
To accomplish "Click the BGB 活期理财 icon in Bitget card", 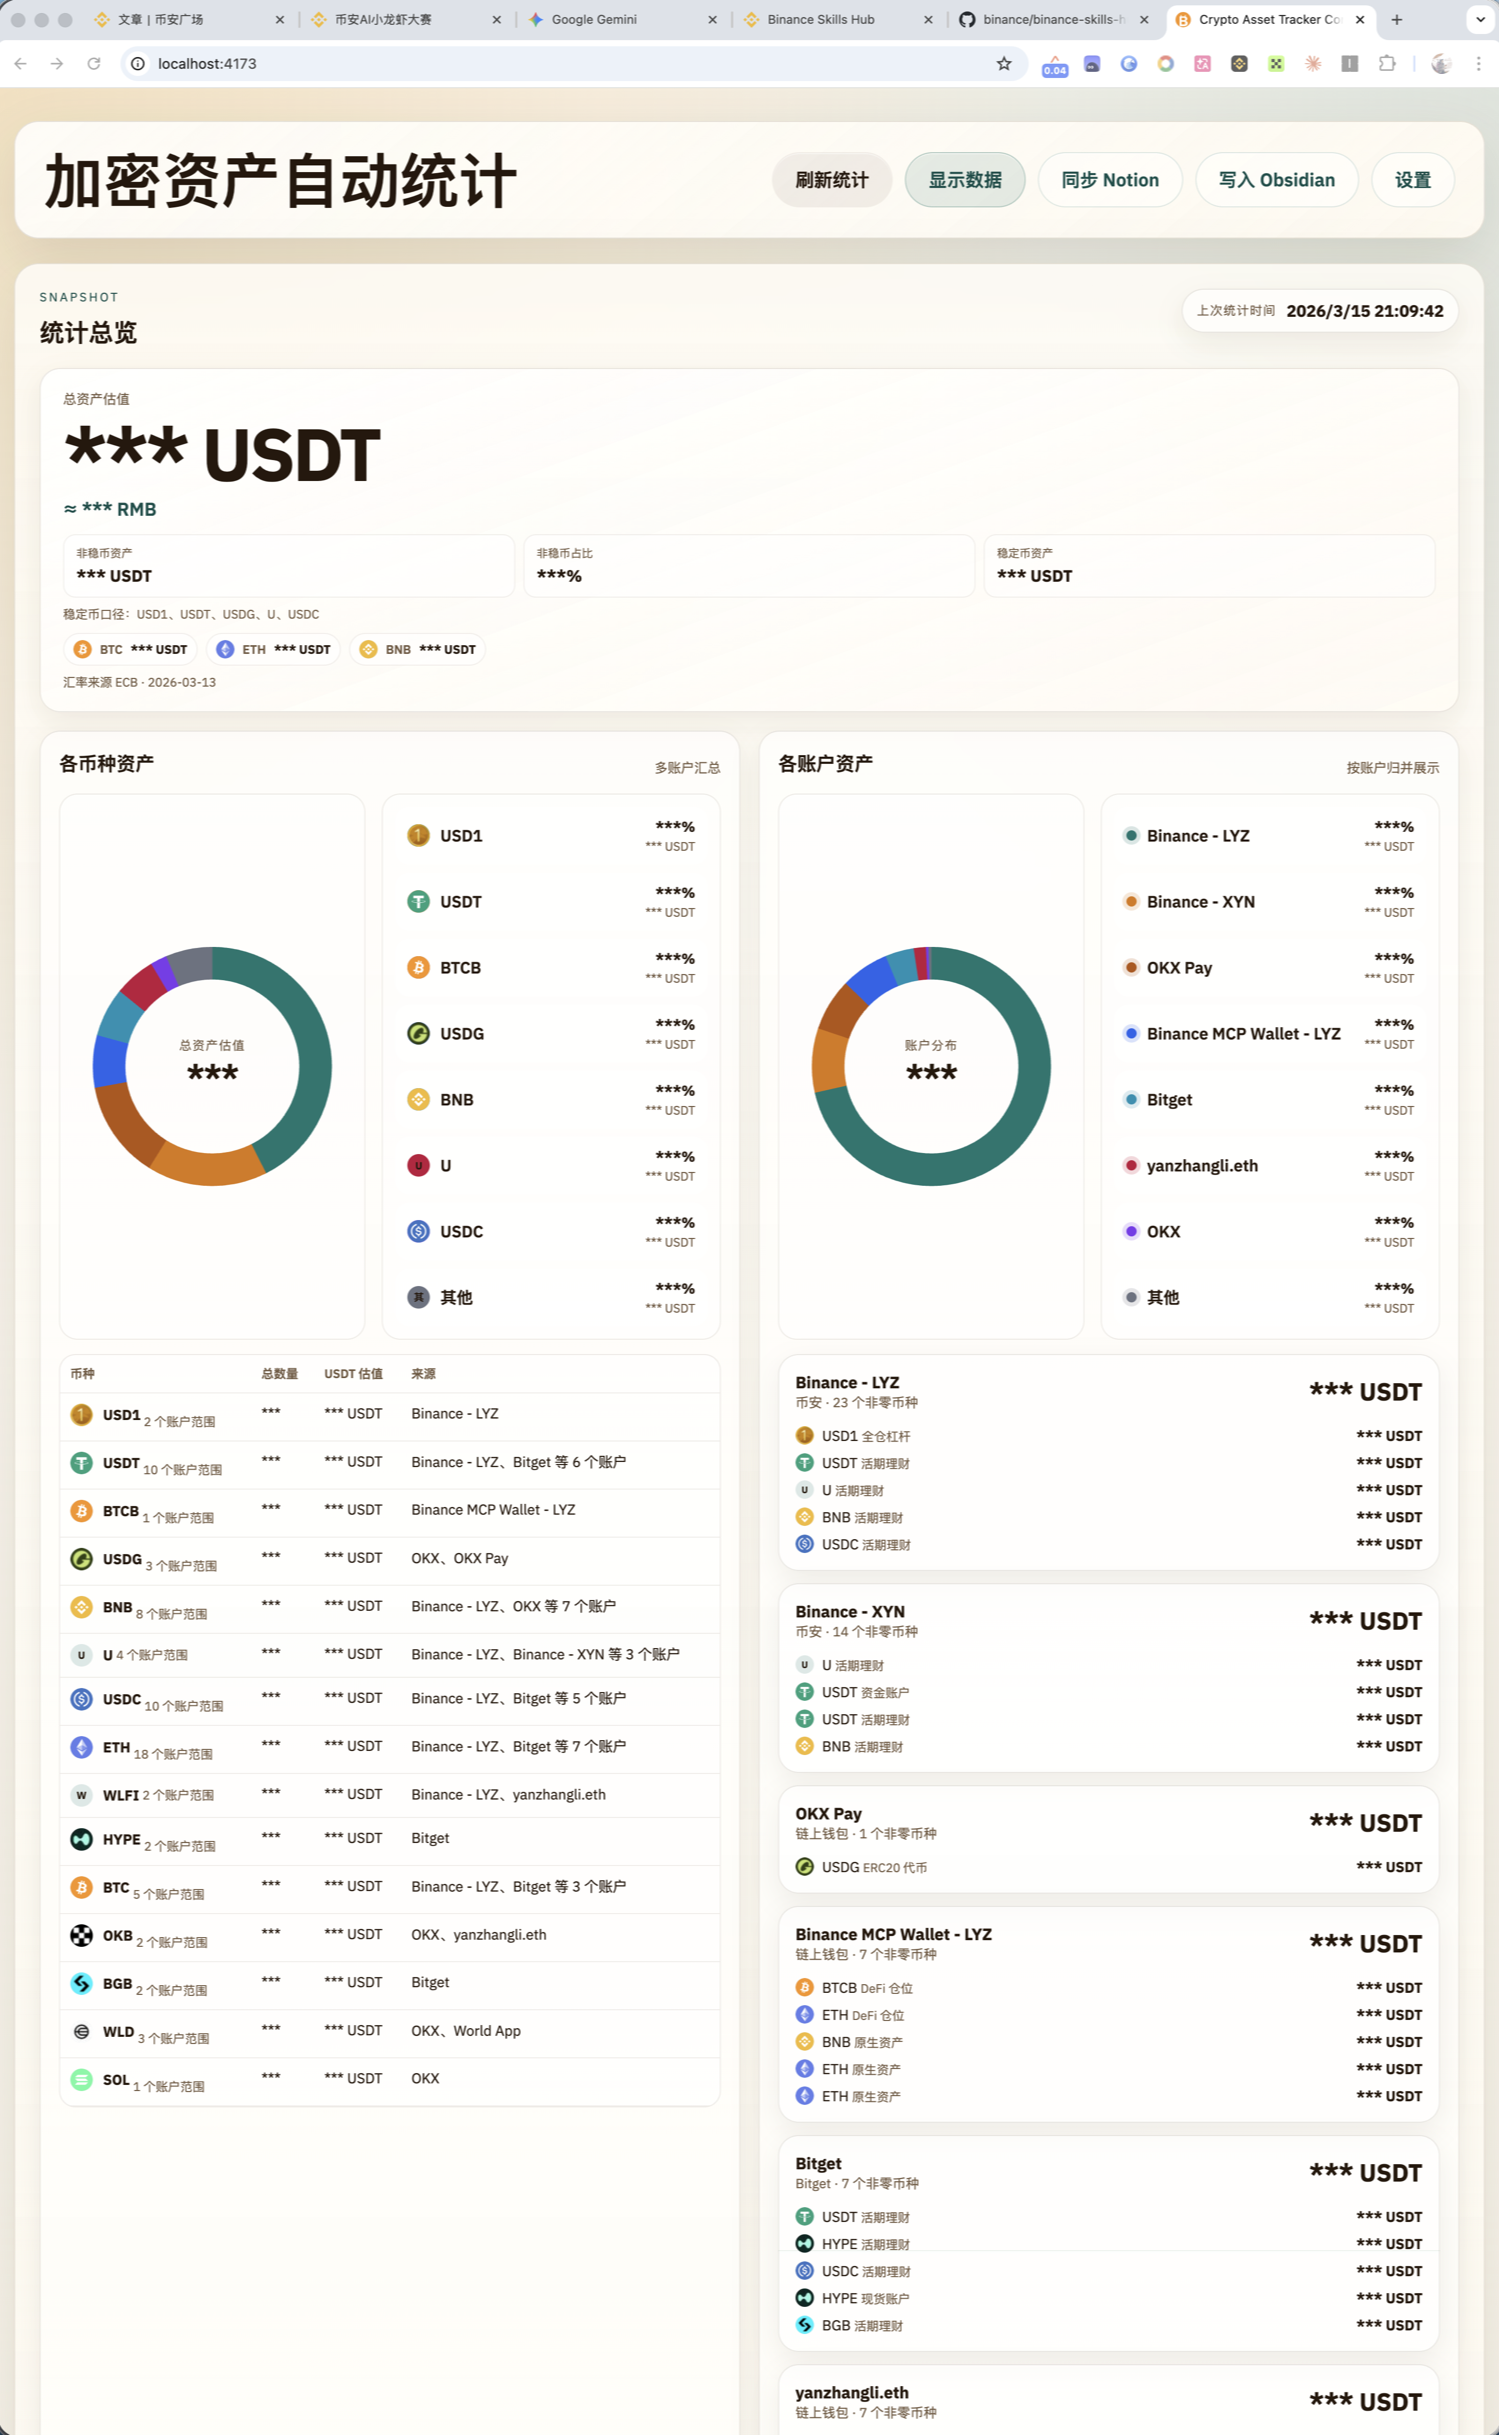I will point(805,2324).
